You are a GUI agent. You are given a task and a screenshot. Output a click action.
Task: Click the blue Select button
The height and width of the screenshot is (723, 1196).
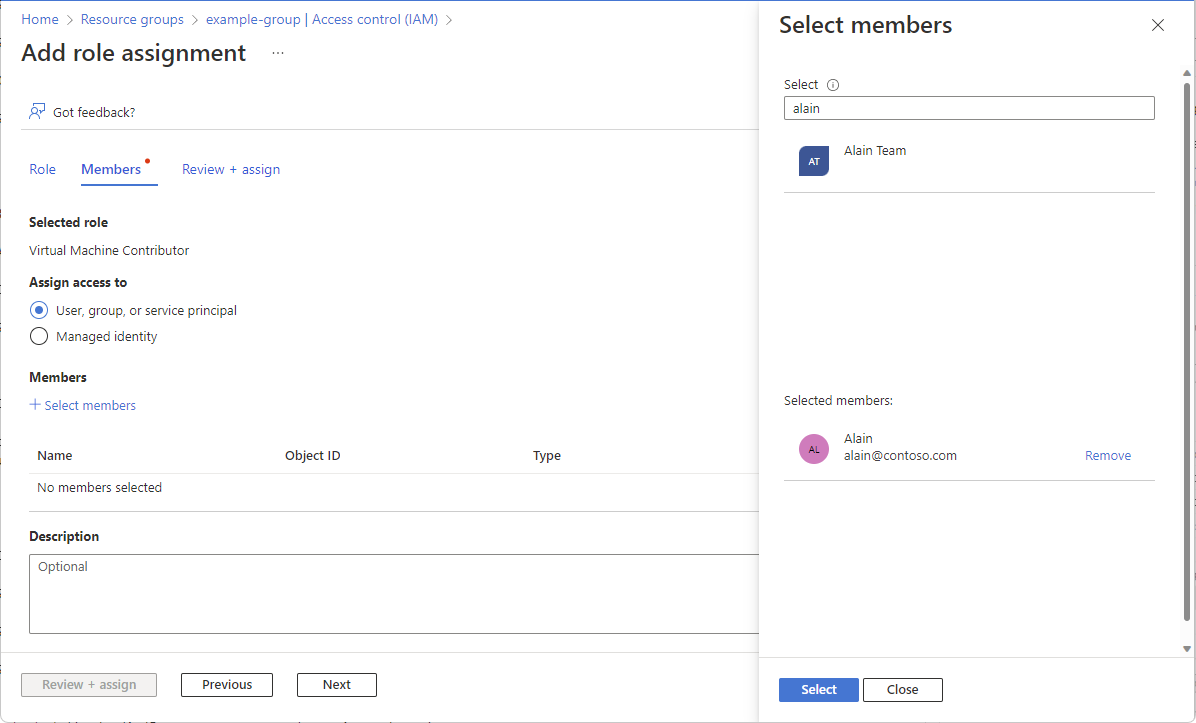pos(818,689)
